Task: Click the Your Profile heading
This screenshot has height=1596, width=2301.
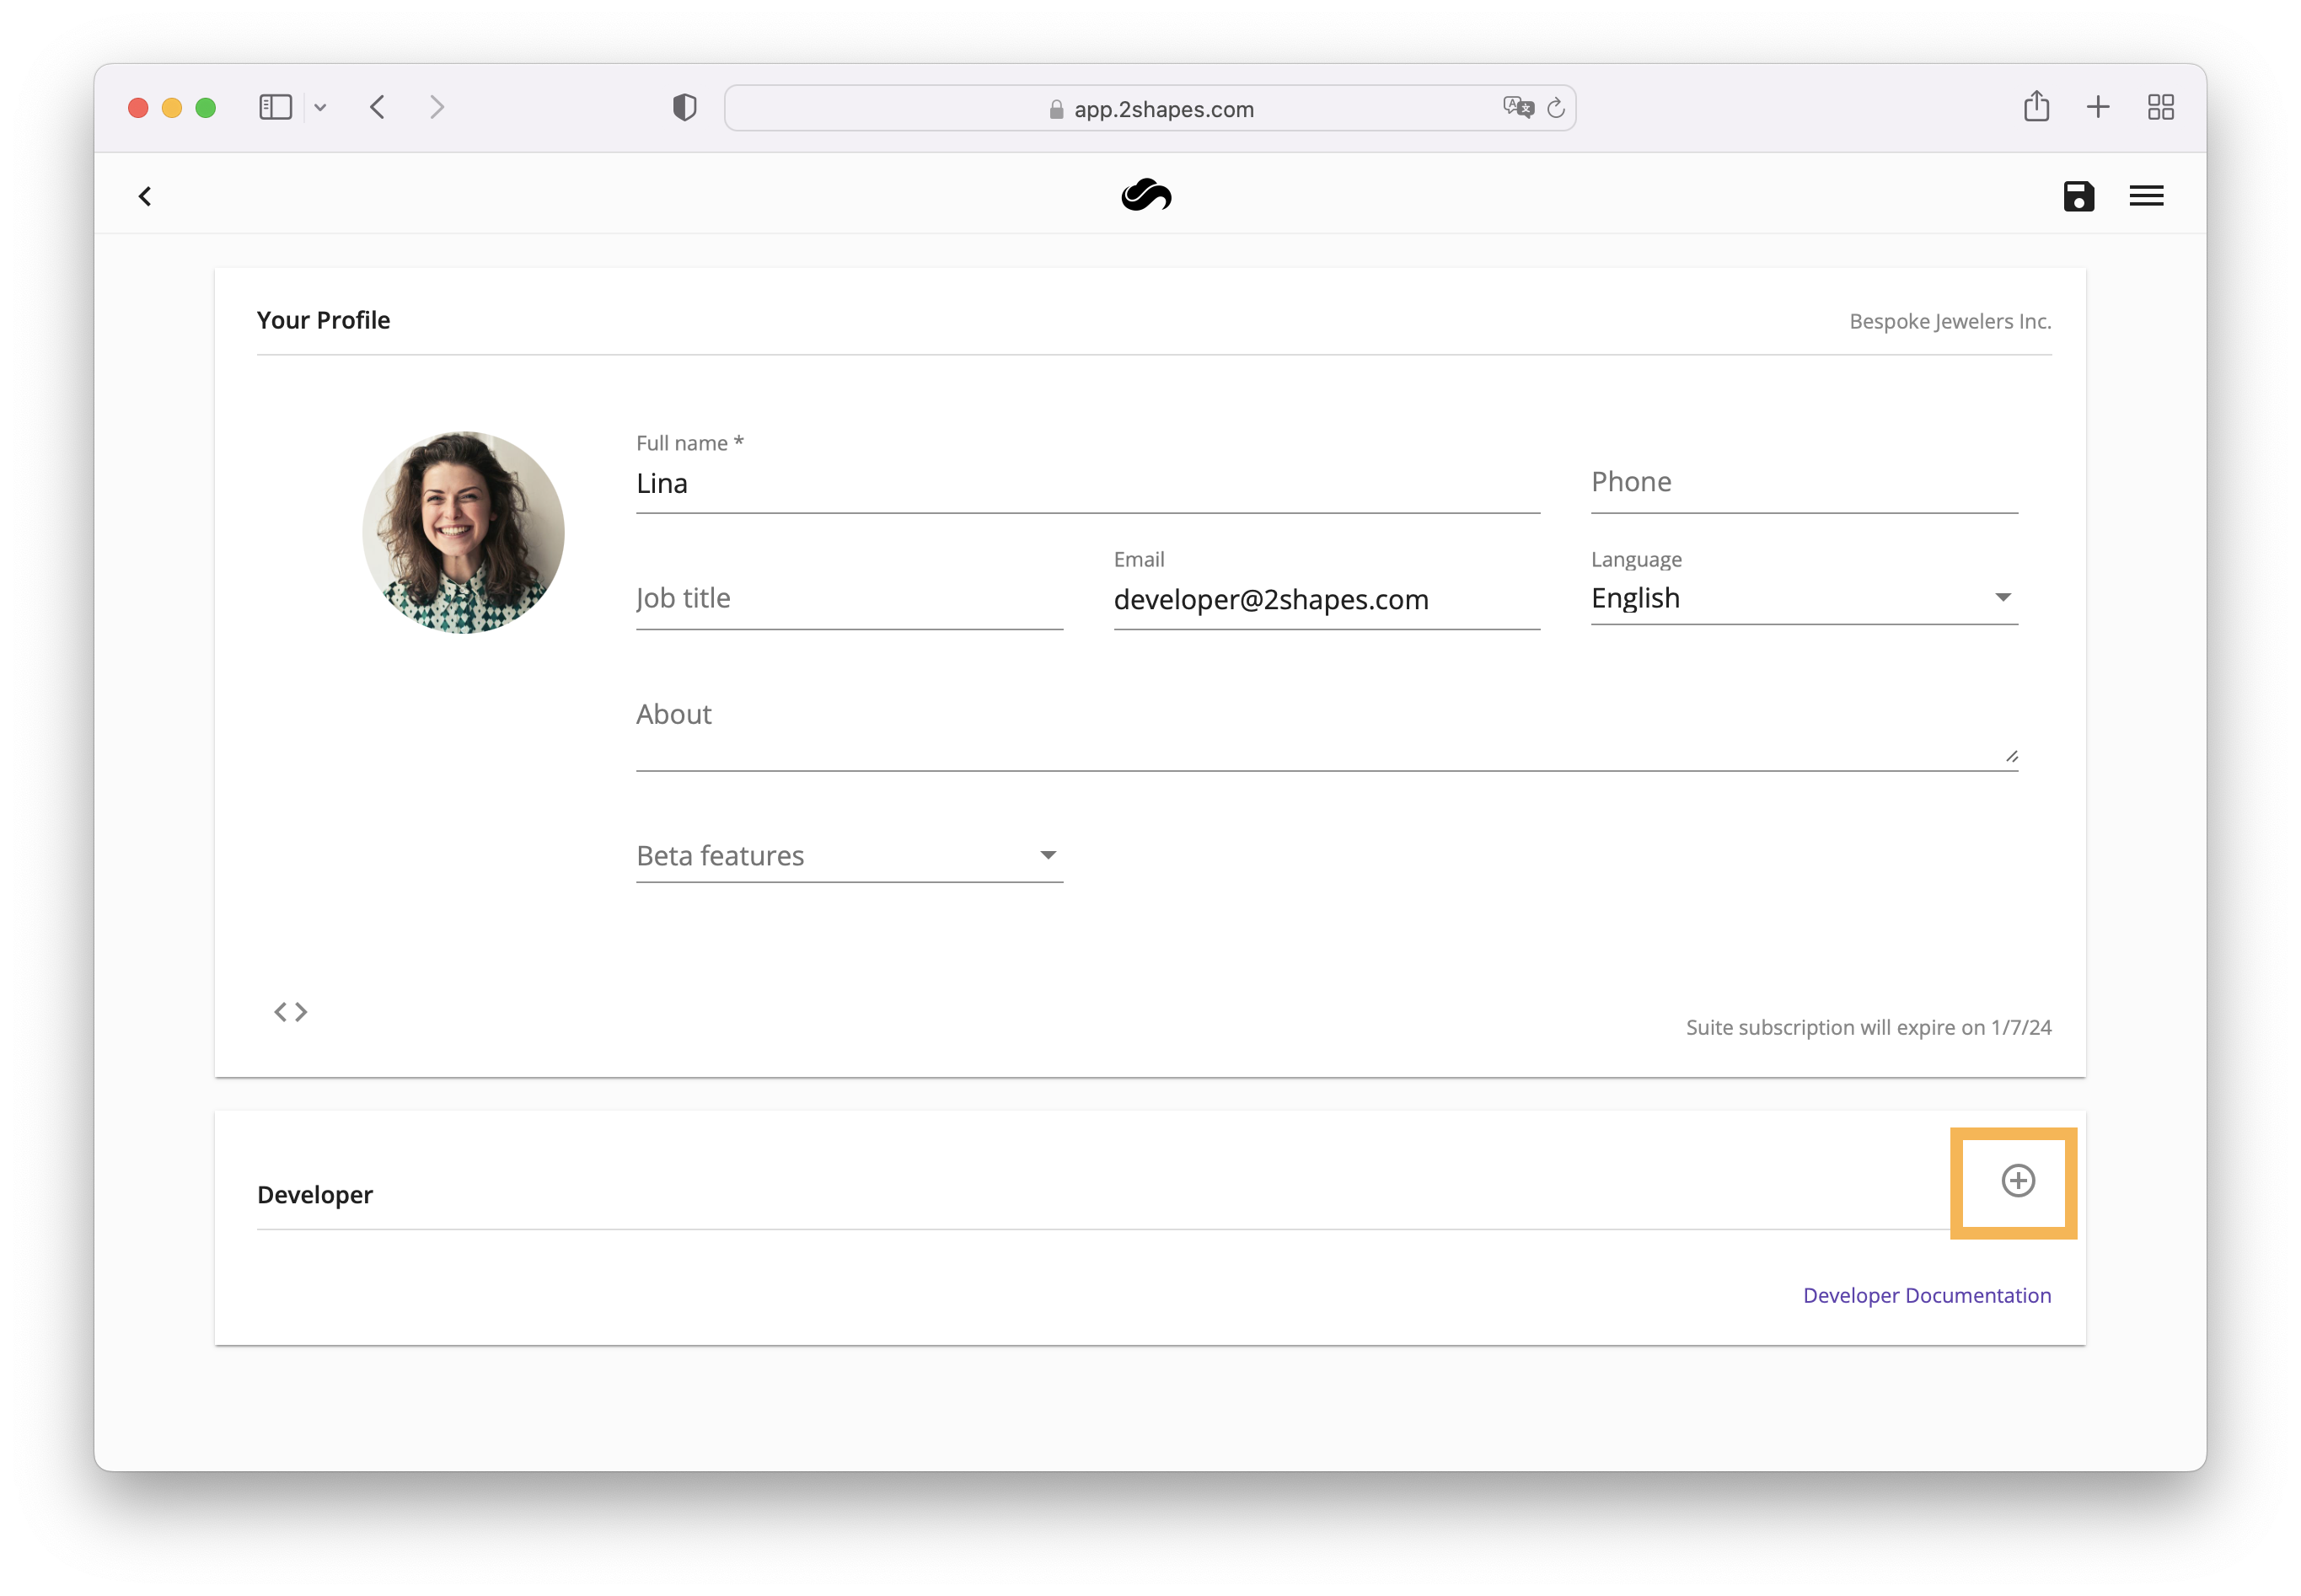Action: coord(323,320)
